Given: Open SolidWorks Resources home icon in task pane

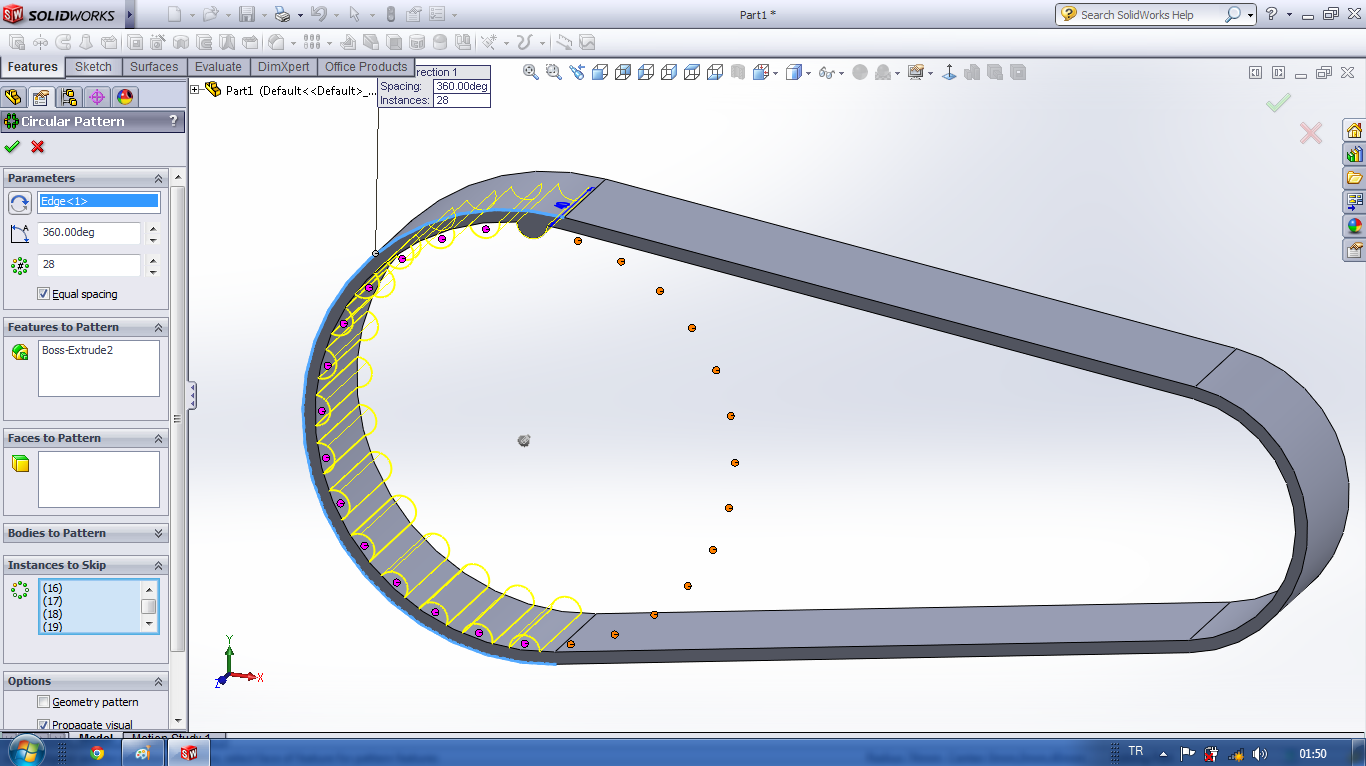Looking at the screenshot, I should pos(1354,131).
